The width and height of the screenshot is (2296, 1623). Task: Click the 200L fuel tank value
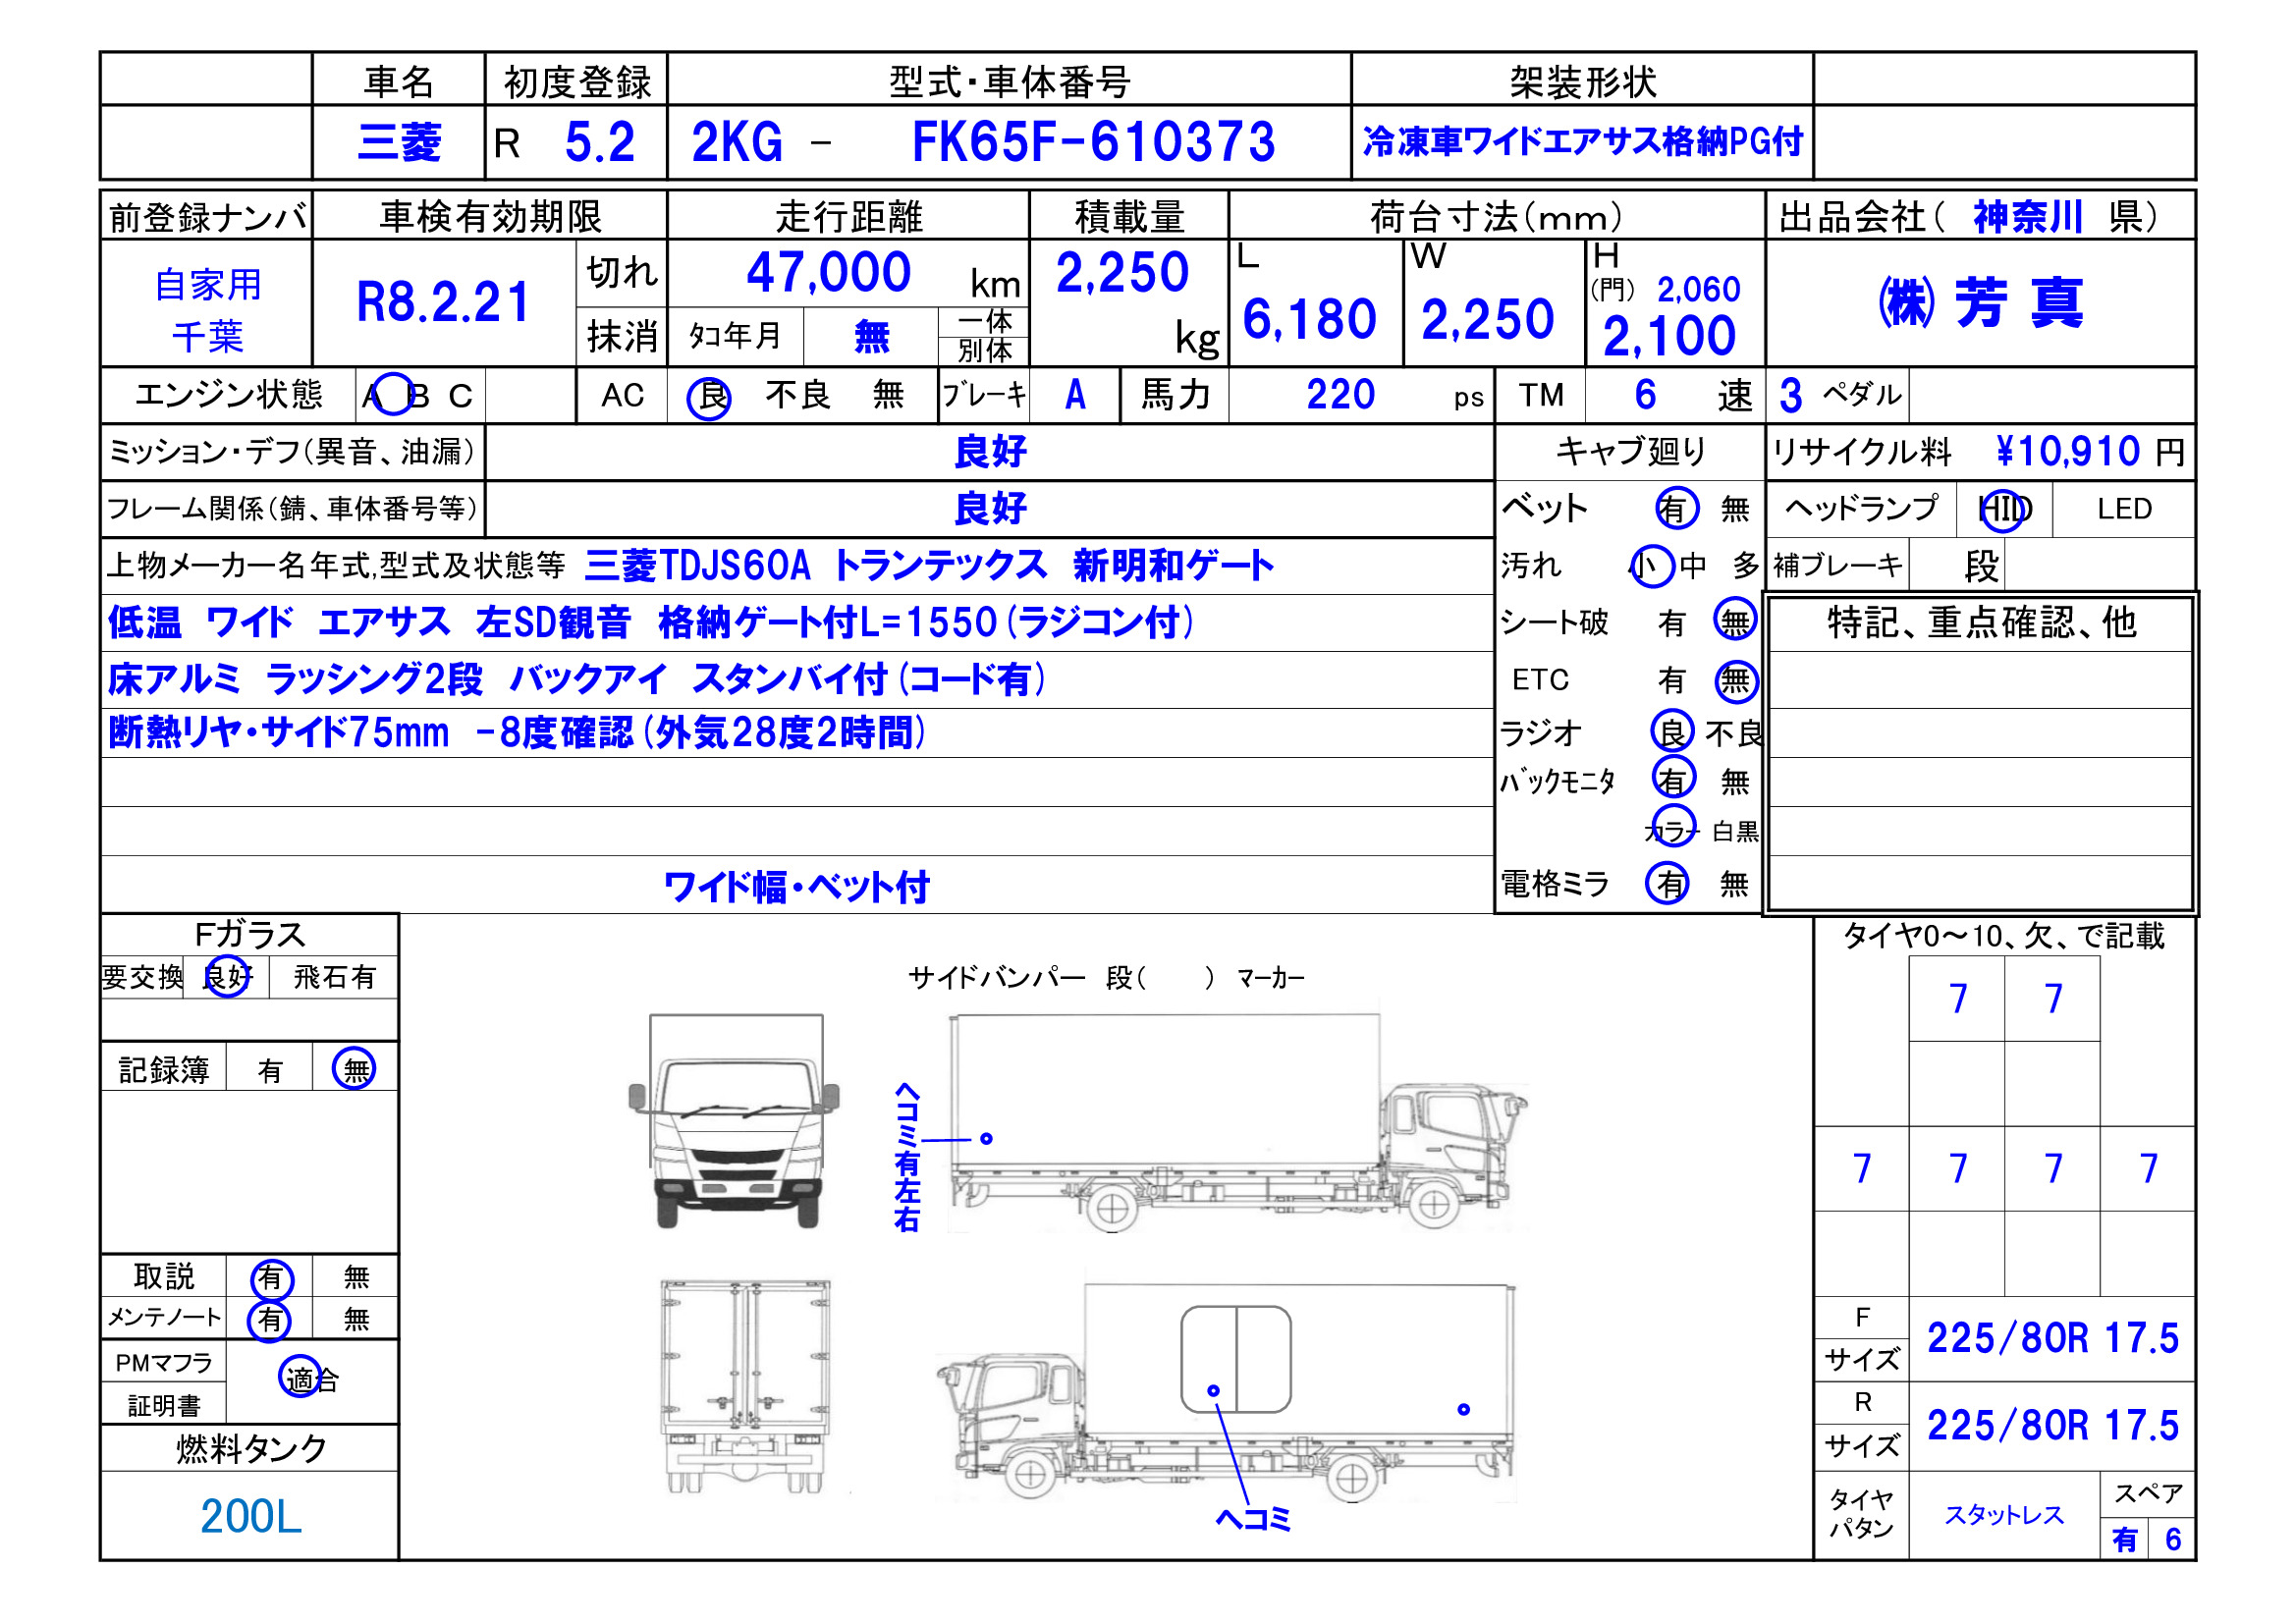tap(250, 1516)
